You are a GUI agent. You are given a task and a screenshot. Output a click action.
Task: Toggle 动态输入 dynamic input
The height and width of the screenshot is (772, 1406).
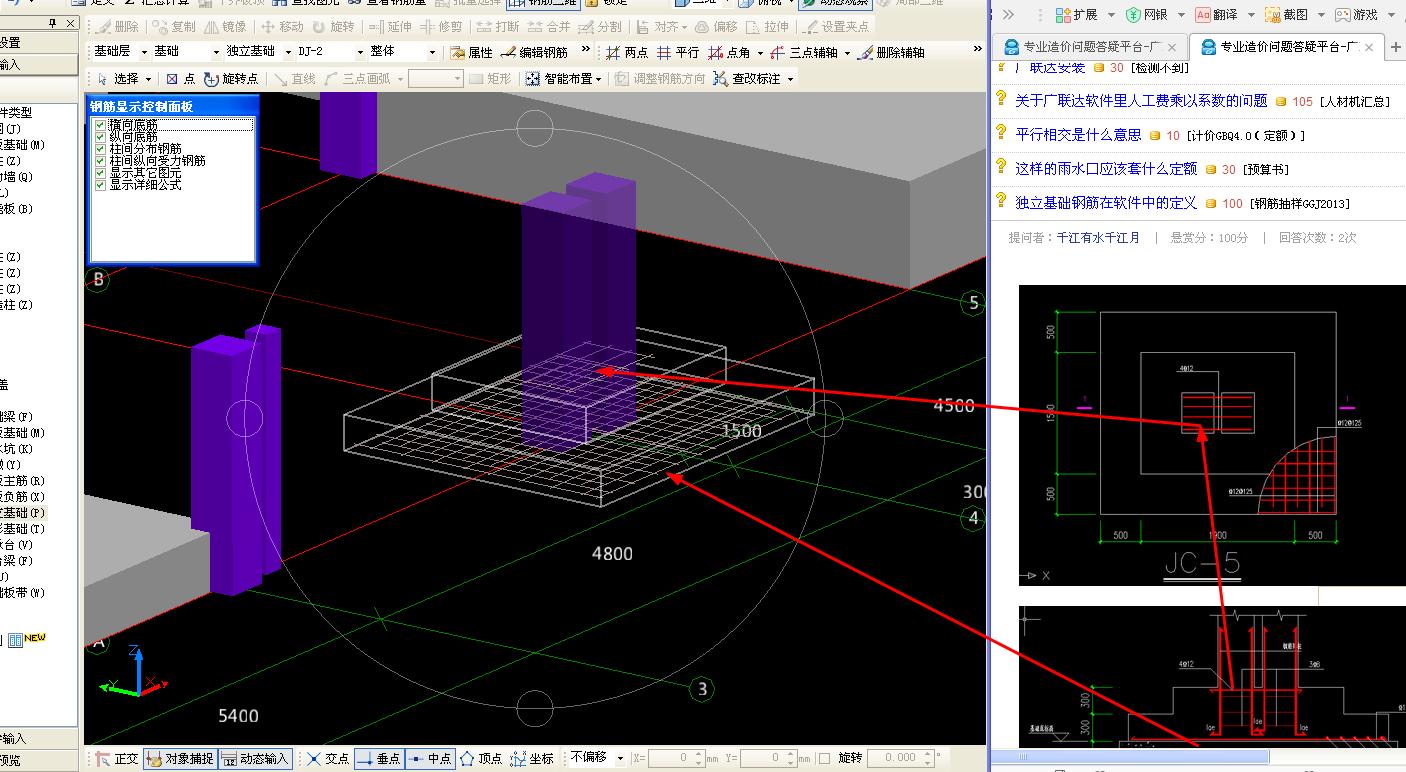click(x=255, y=758)
